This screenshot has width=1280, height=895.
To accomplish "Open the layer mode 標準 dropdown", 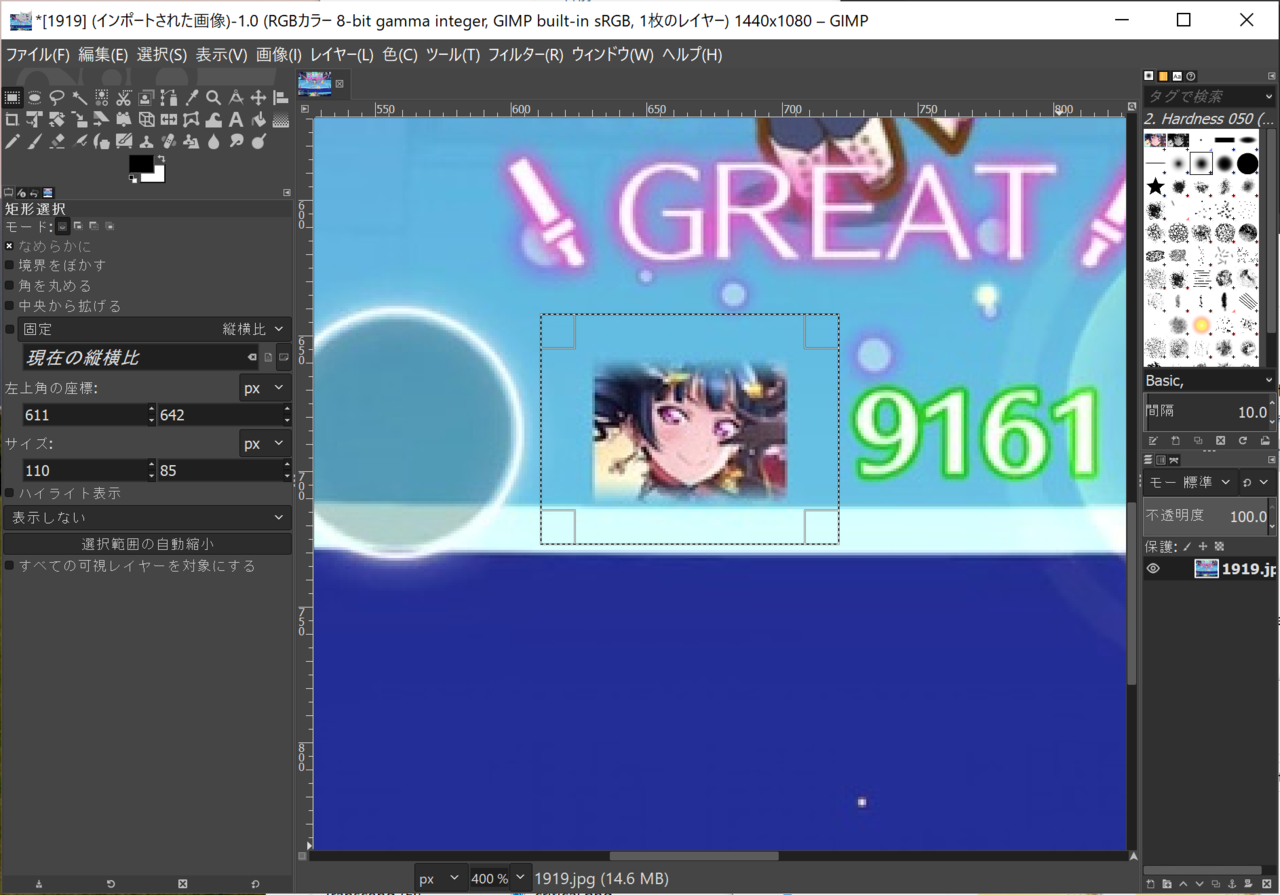I will click(x=1191, y=483).
